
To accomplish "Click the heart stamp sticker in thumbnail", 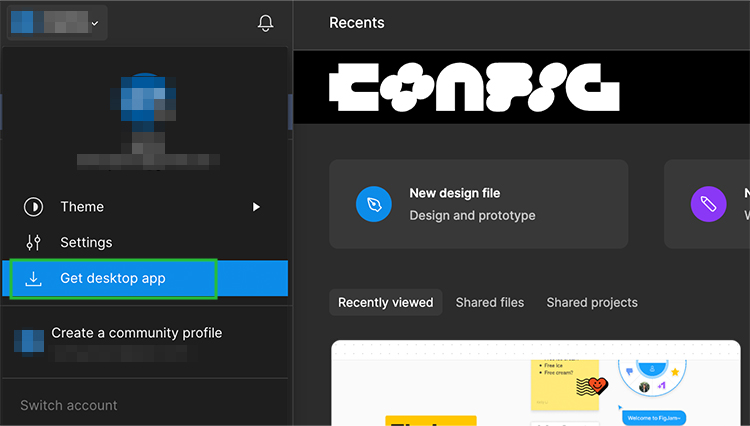I will click(x=592, y=386).
